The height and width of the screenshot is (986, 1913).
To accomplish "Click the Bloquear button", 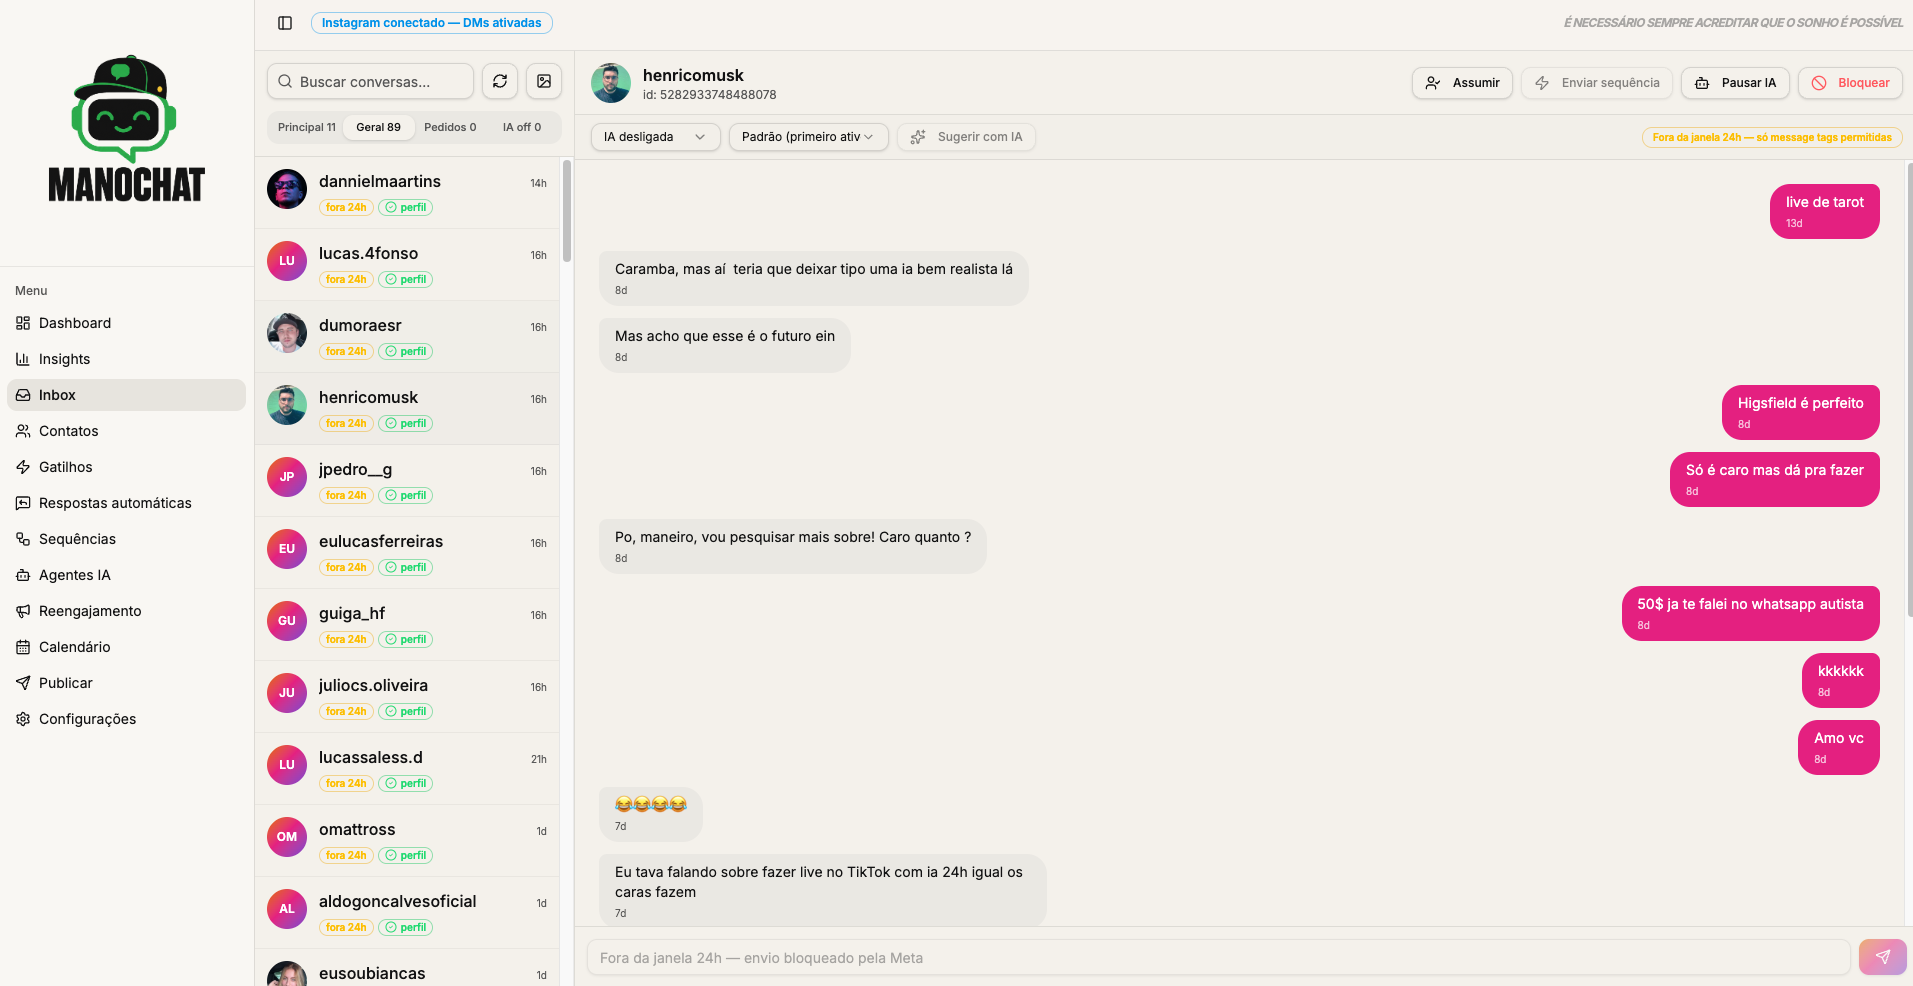I will pyautogui.click(x=1850, y=83).
